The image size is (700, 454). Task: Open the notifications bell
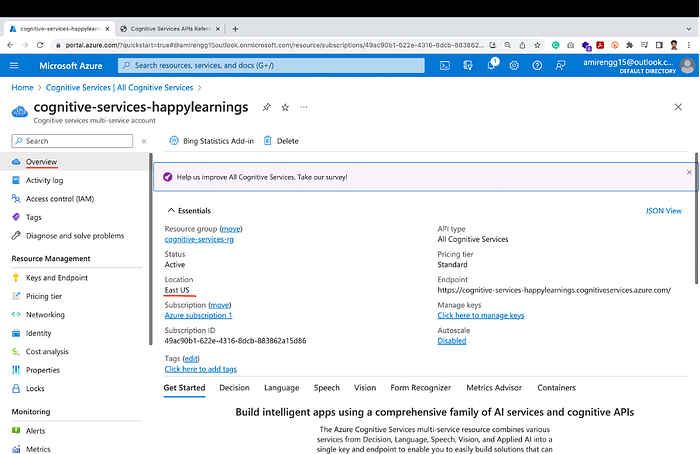pos(492,65)
